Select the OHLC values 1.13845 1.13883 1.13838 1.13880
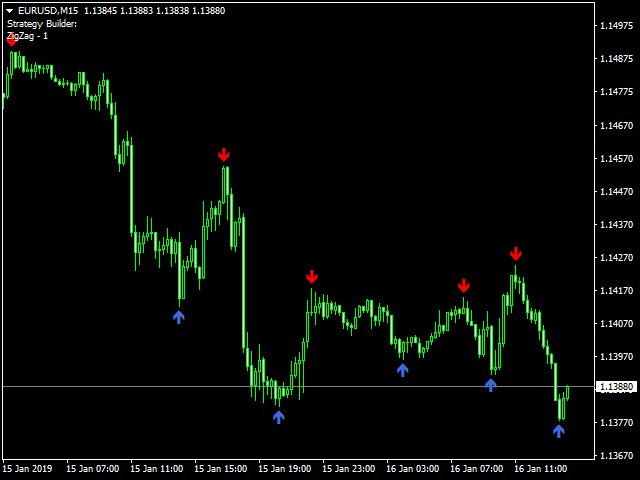This screenshot has width=640, height=480. (x=155, y=11)
